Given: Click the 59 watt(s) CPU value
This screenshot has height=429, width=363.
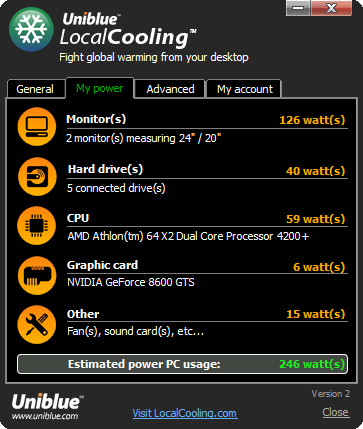Looking at the screenshot, I should [x=315, y=219].
